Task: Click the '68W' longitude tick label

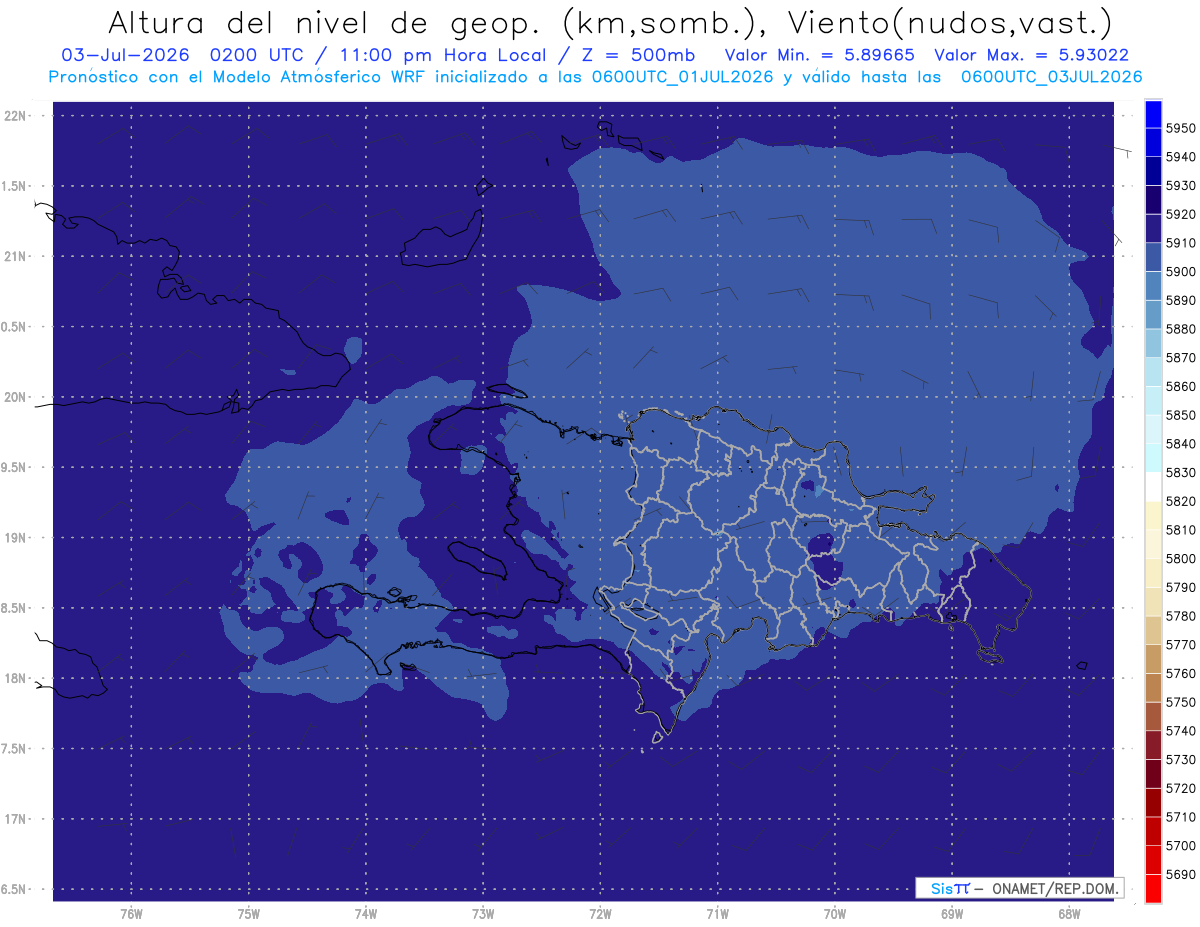Action: [1069, 913]
